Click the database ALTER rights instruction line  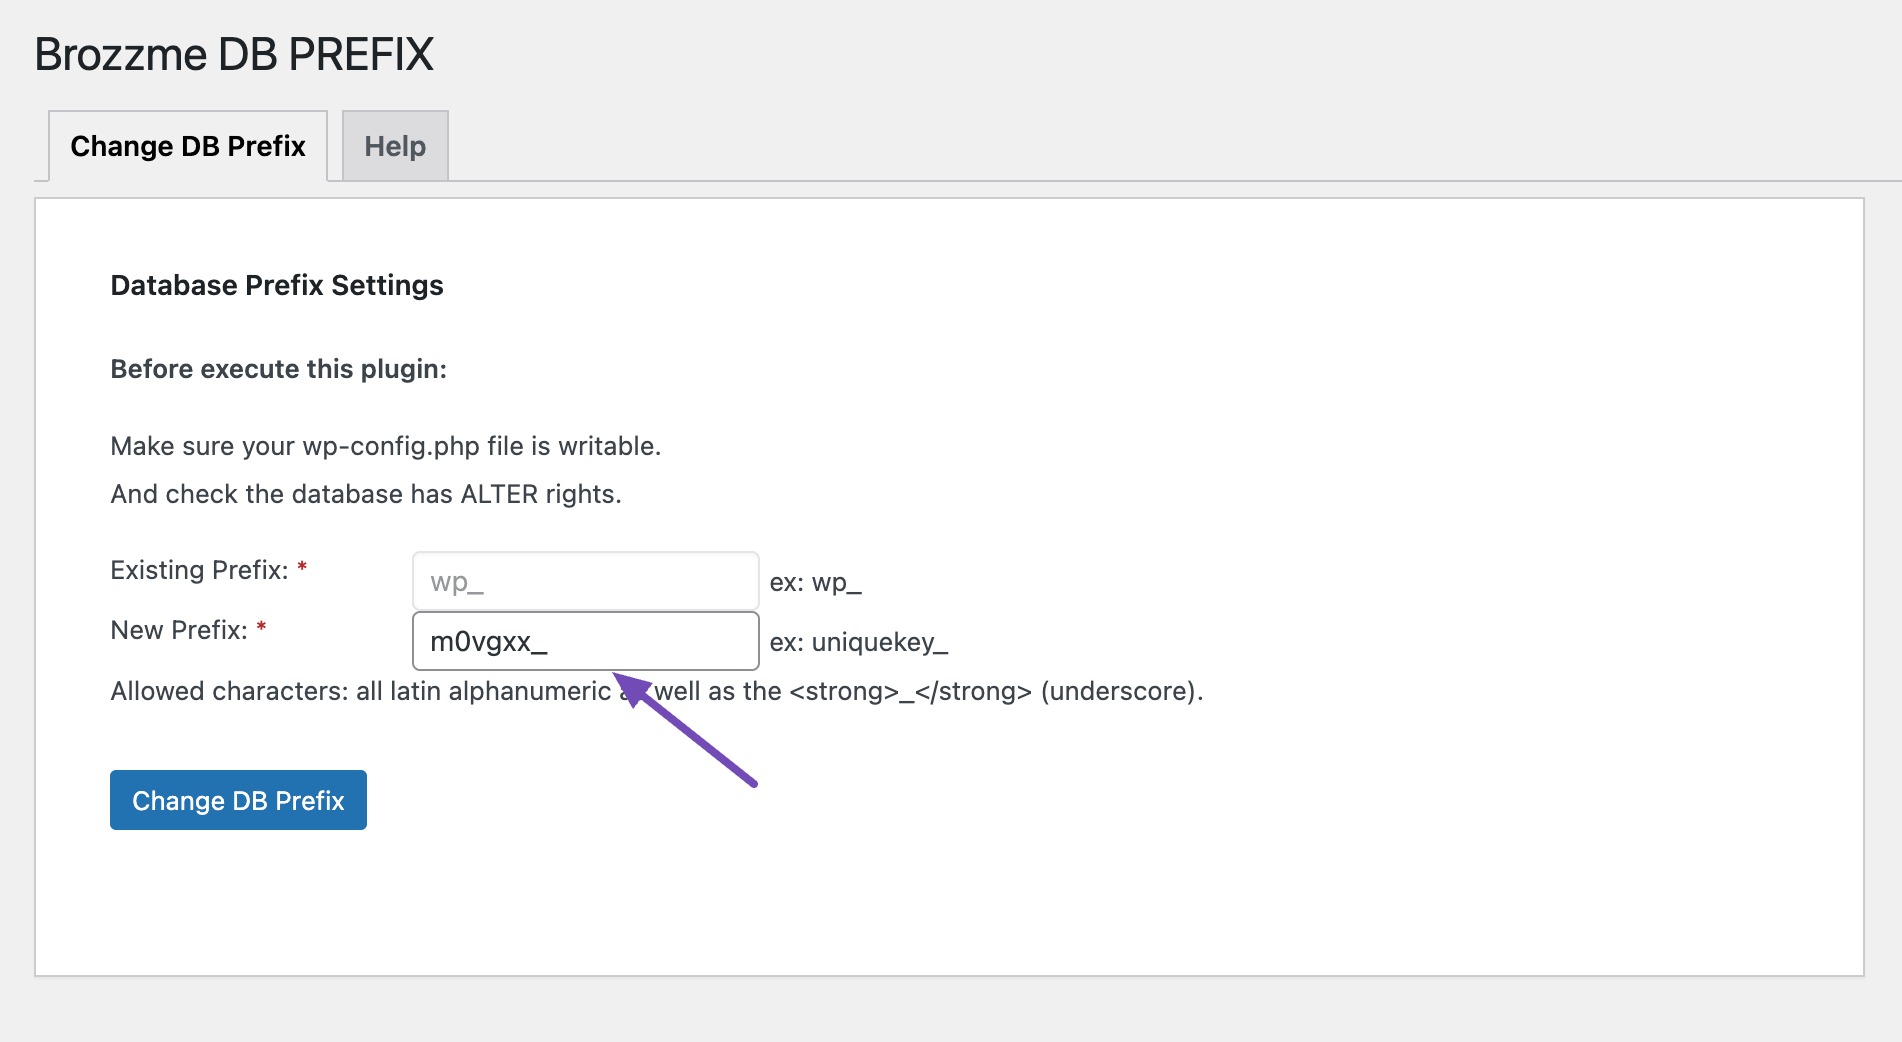pos(365,494)
